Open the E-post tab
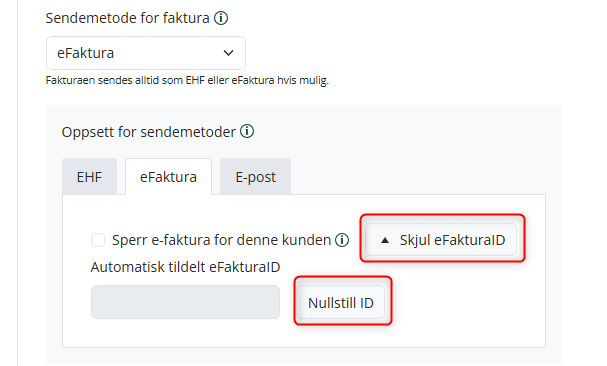607x366 pixels. click(x=255, y=177)
